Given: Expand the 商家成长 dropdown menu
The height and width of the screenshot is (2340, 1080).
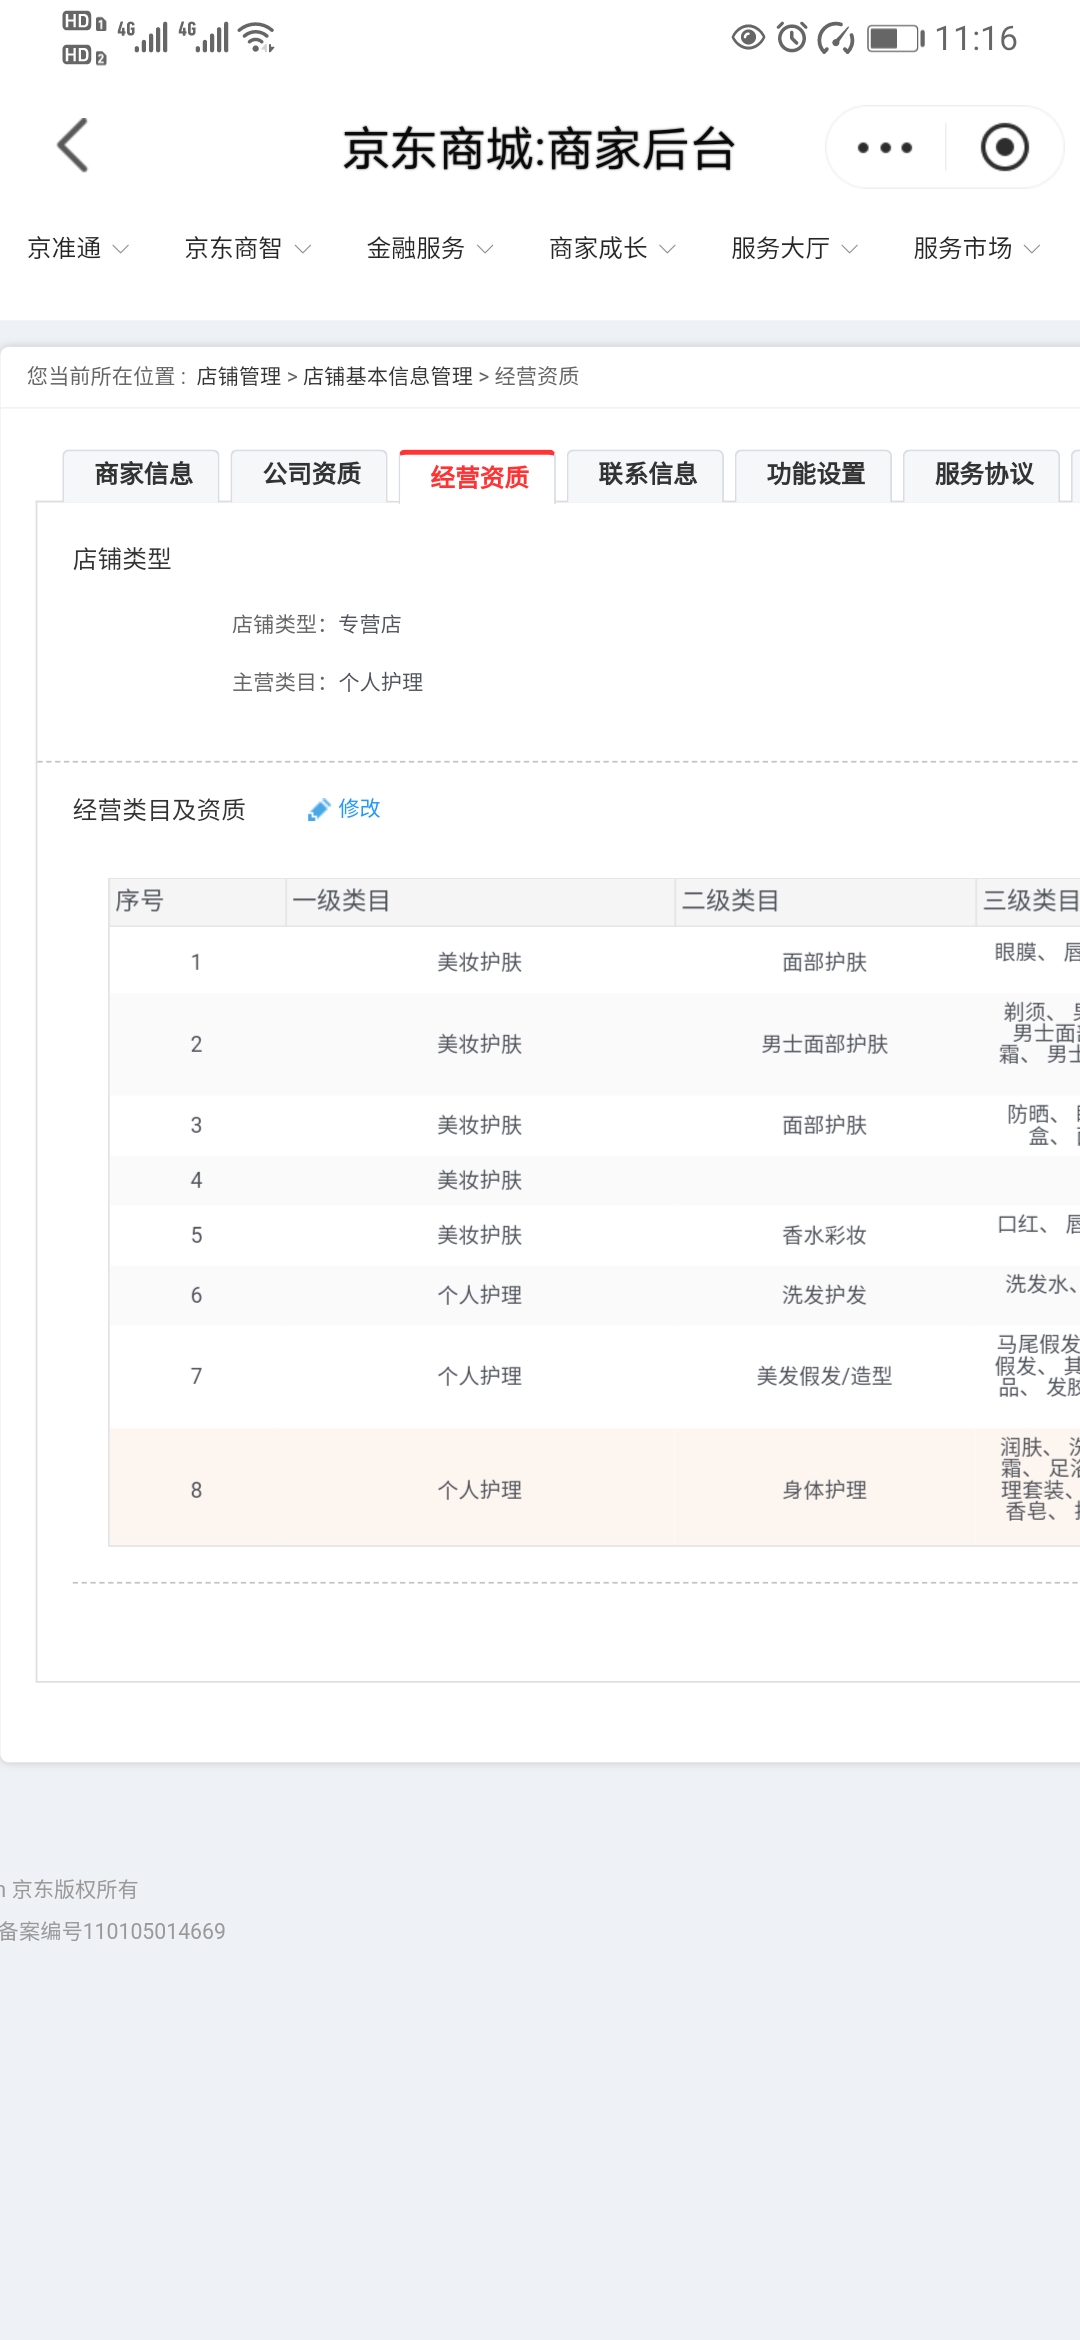Looking at the screenshot, I should (612, 248).
